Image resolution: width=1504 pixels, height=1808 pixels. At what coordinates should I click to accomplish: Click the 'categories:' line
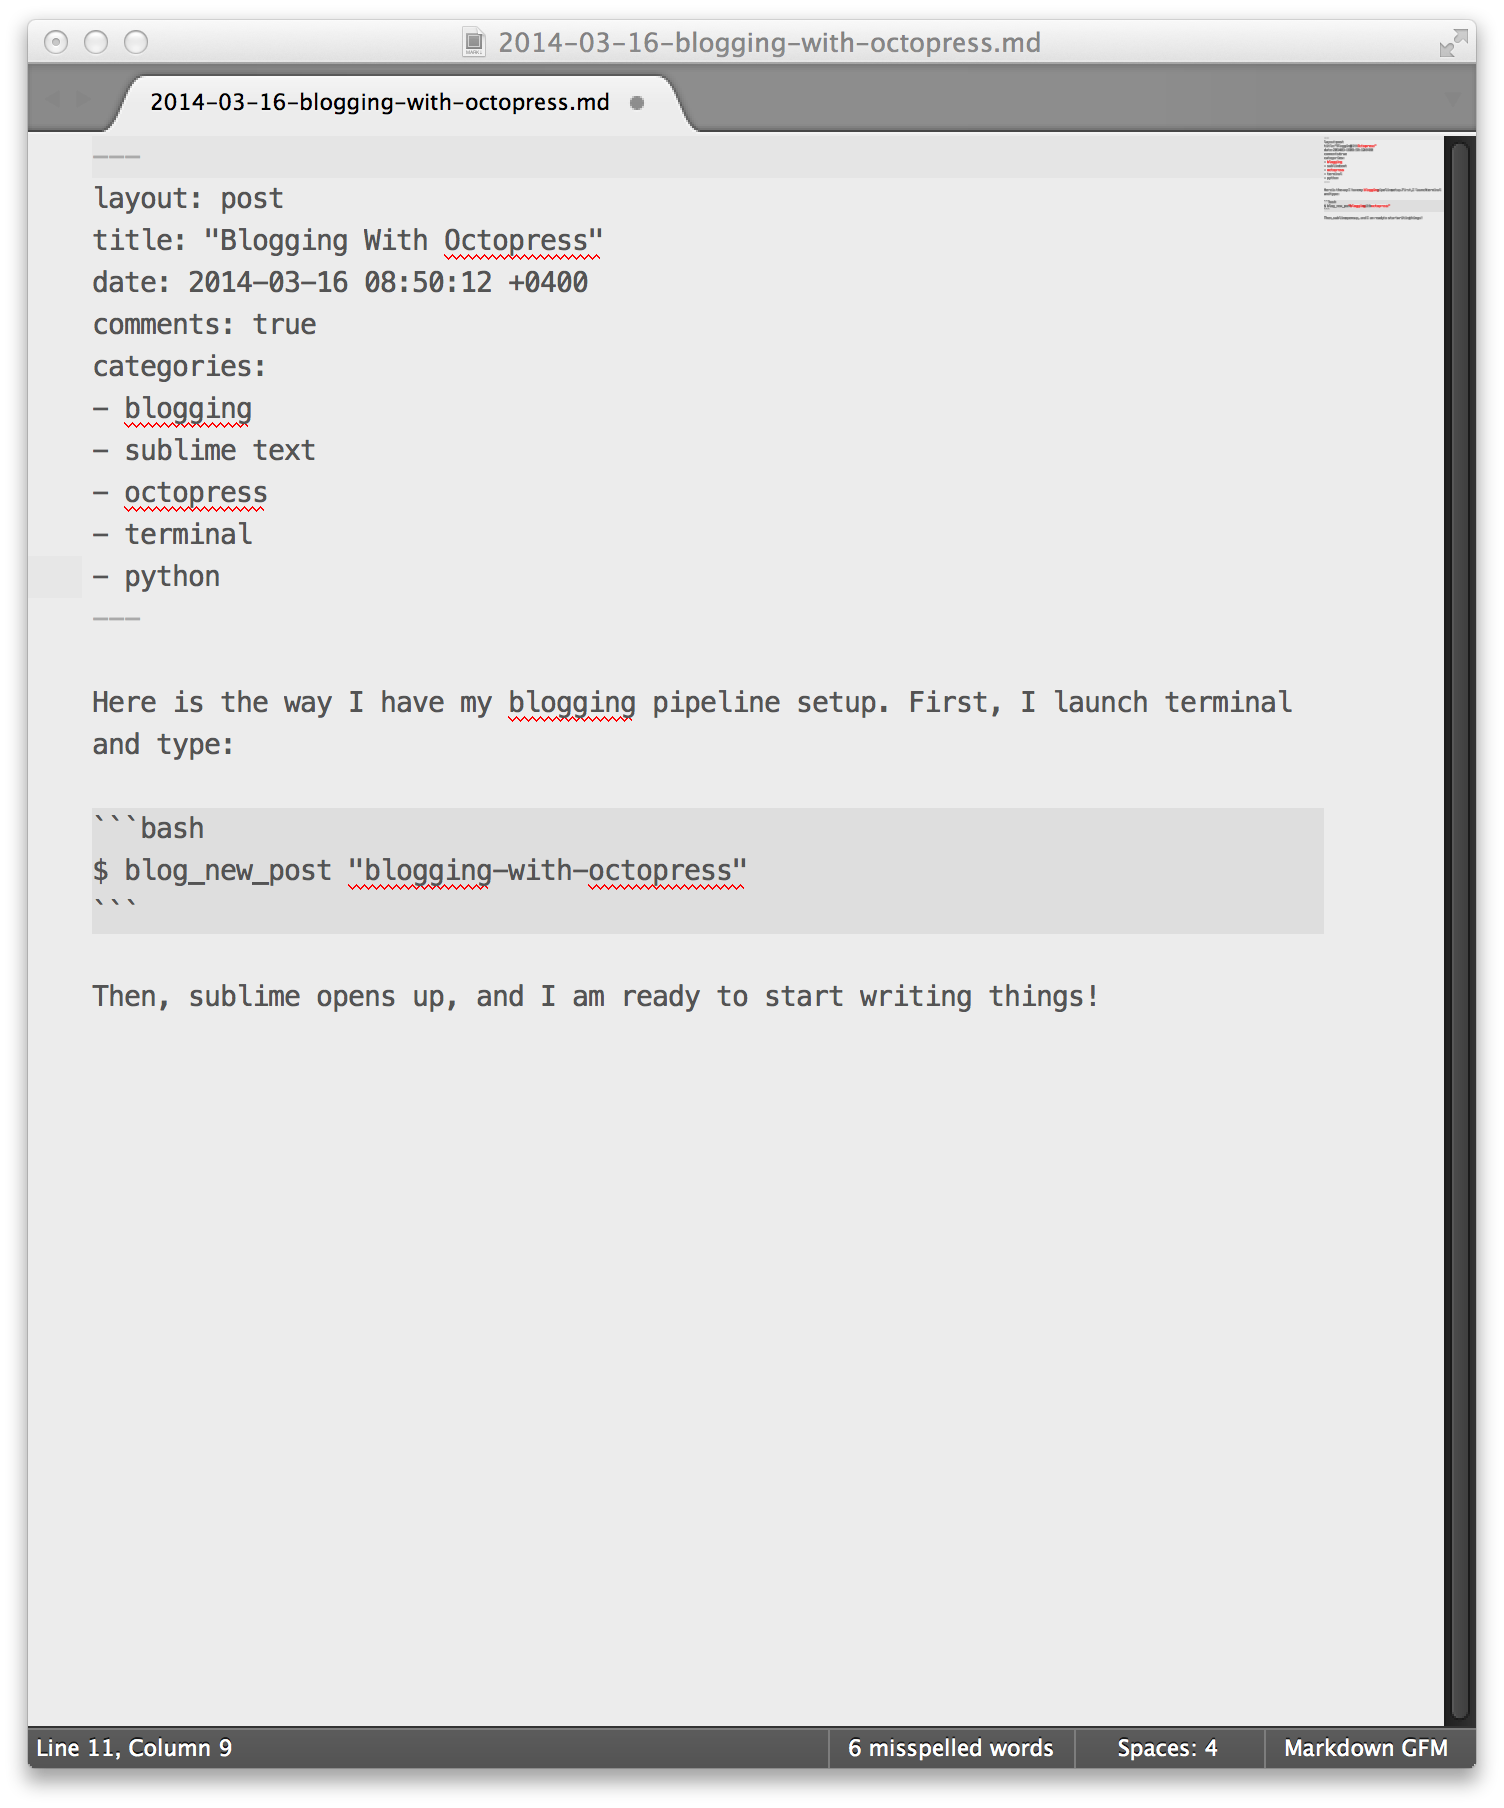point(180,366)
